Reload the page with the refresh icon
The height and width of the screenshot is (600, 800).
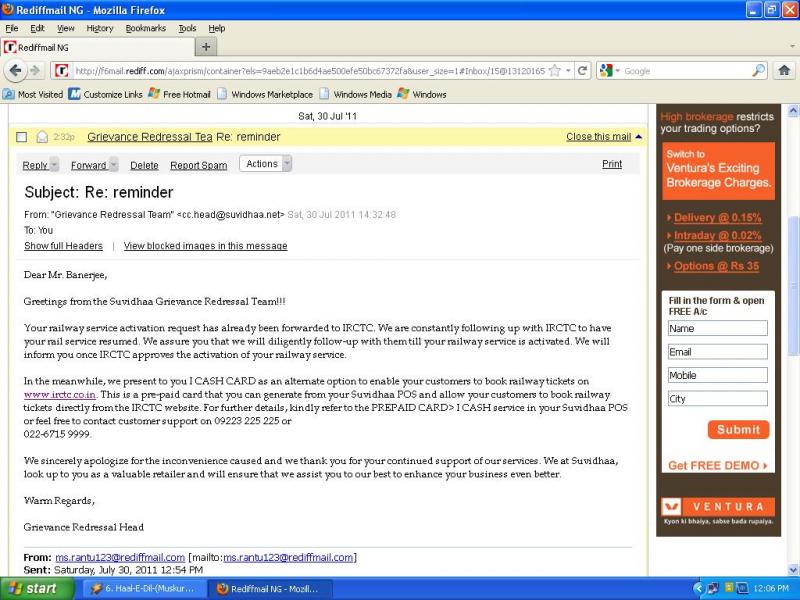[x=582, y=70]
